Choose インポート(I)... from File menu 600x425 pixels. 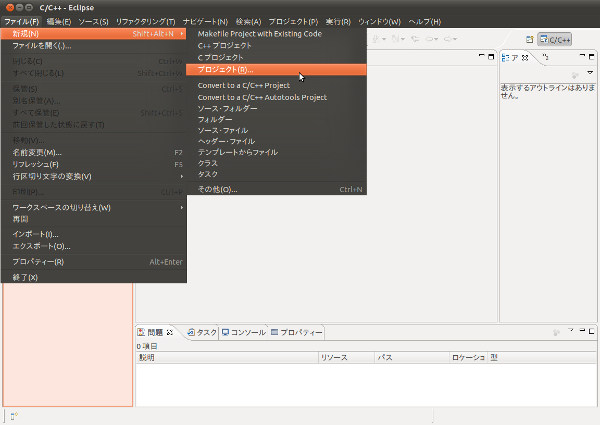pyautogui.click(x=93, y=234)
